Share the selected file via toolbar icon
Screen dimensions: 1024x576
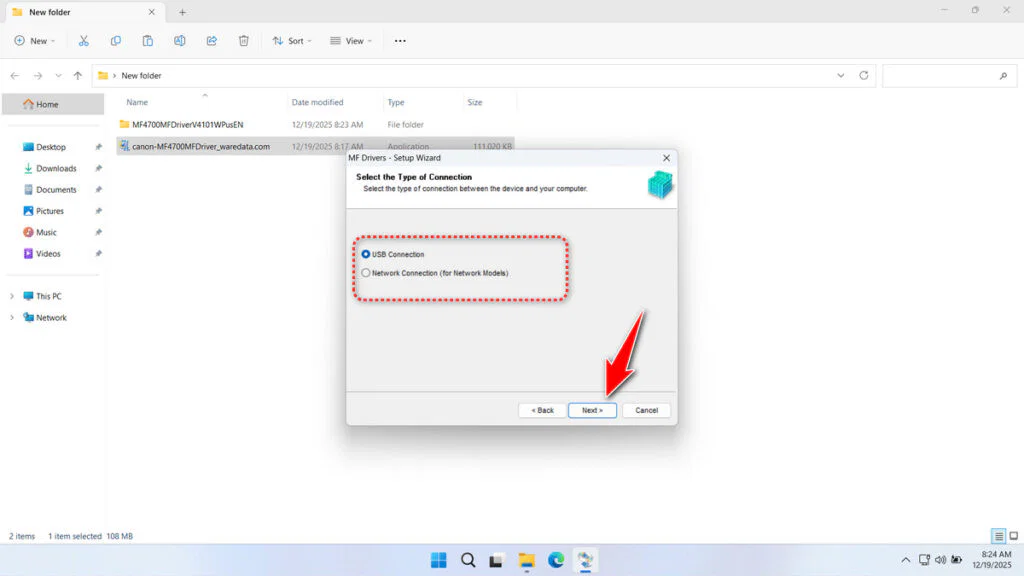[211, 41]
